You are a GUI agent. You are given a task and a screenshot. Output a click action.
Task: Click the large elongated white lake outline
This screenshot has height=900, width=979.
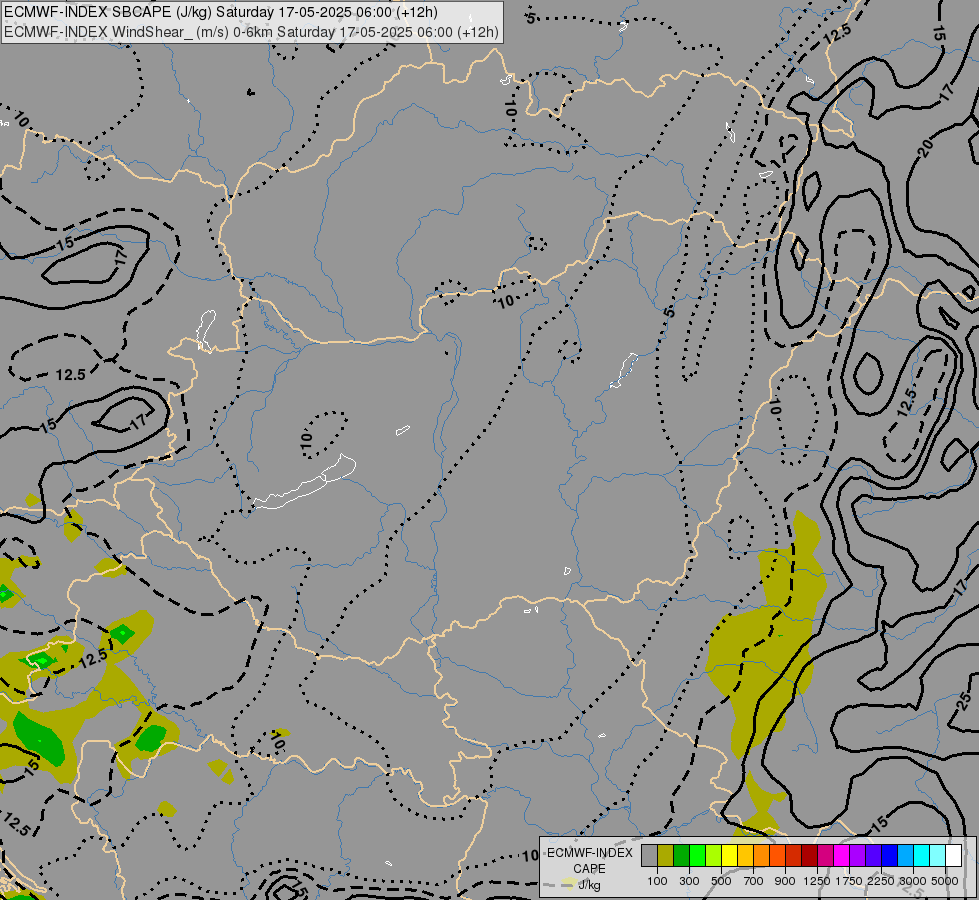(305, 482)
